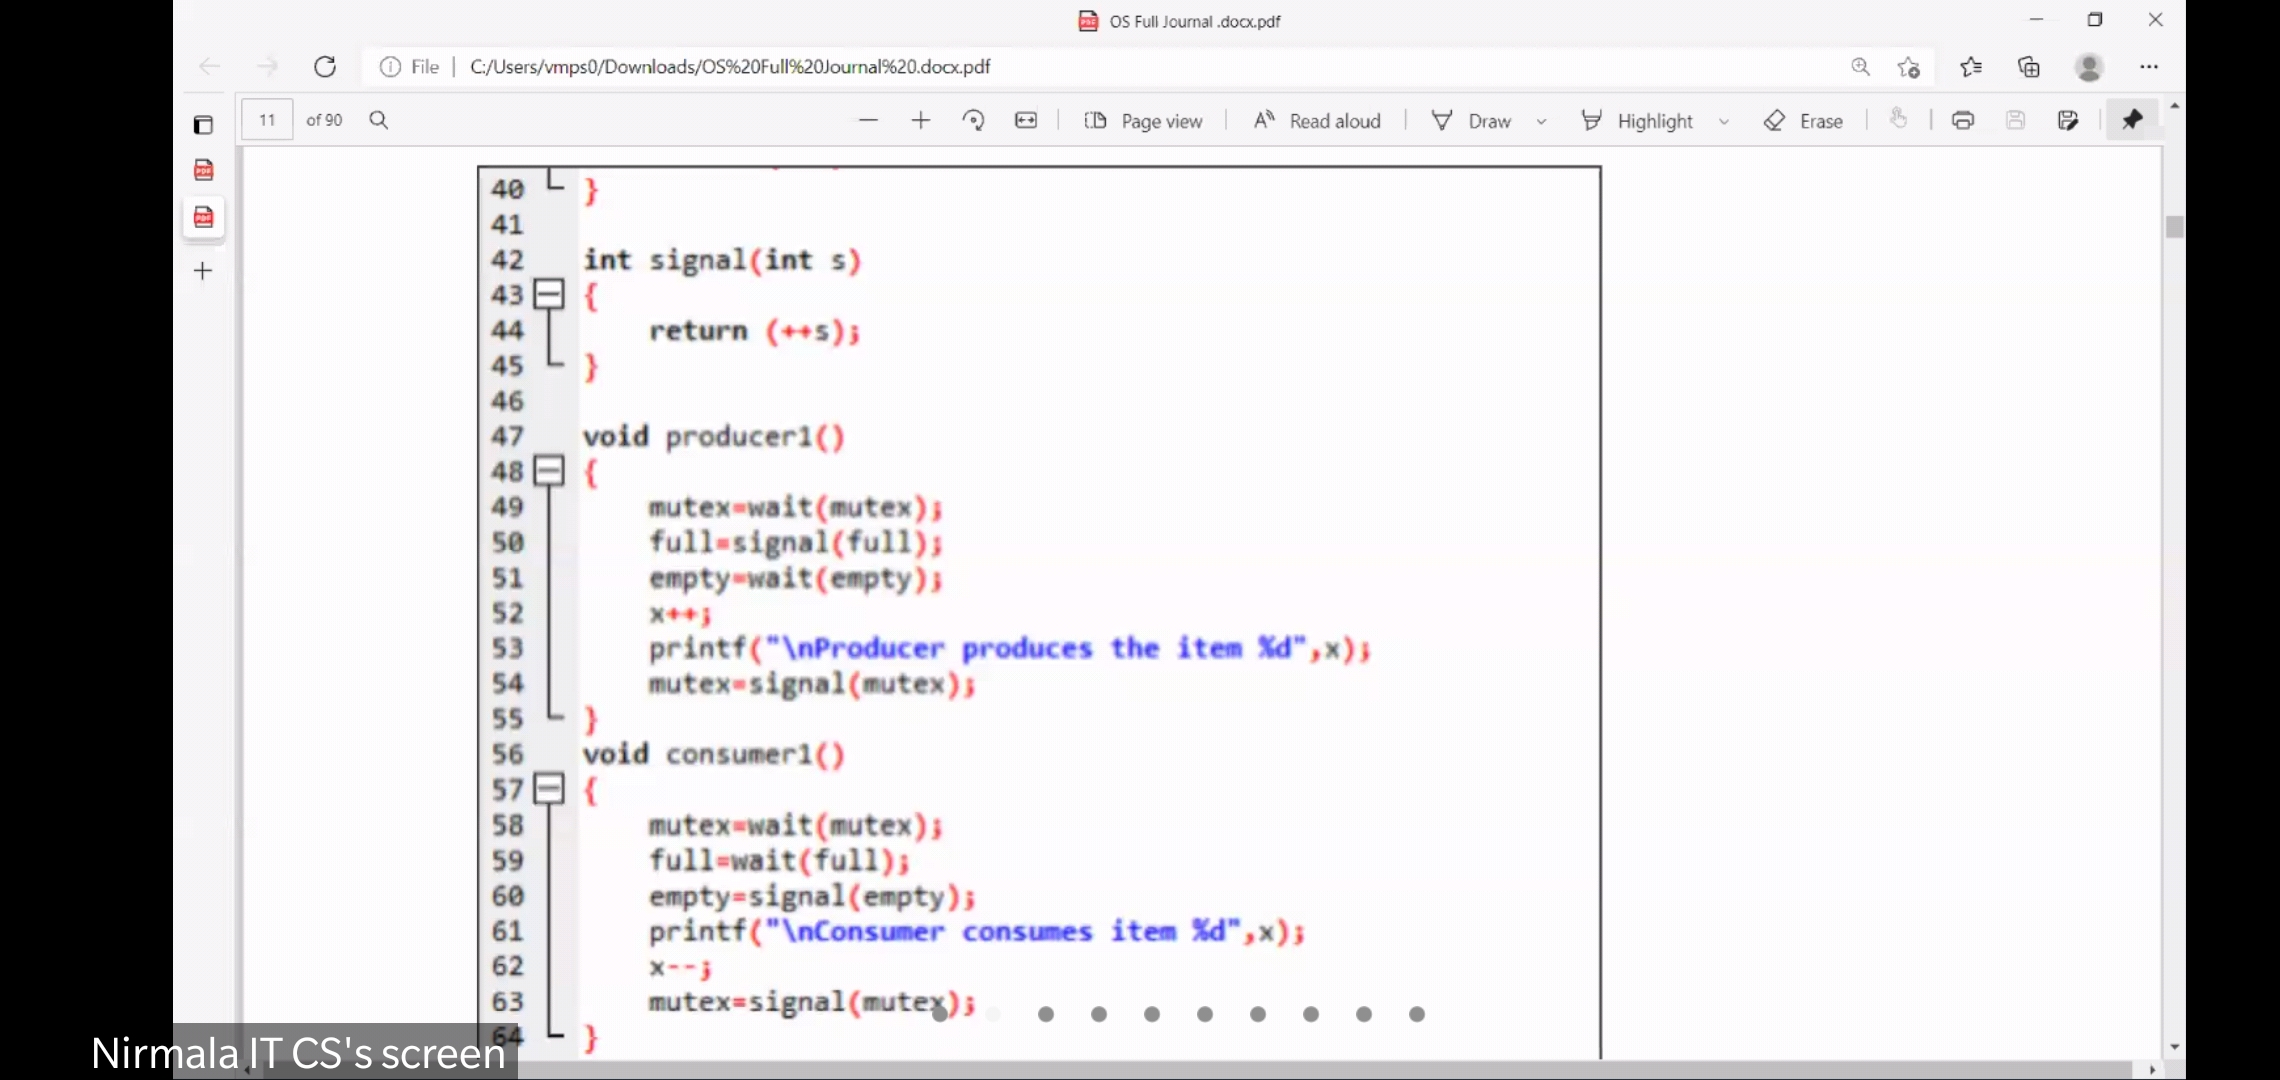
Task: Refresh the browser page
Action: click(325, 66)
